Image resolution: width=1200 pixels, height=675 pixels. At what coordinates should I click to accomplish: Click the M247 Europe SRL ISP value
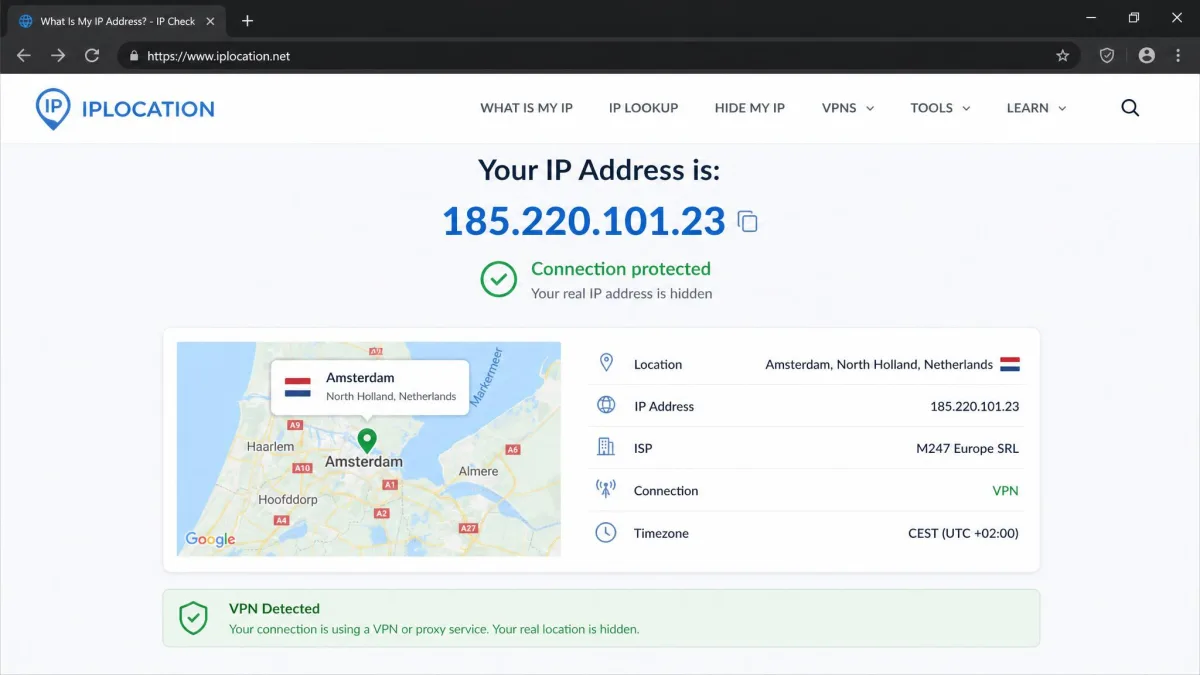(967, 448)
